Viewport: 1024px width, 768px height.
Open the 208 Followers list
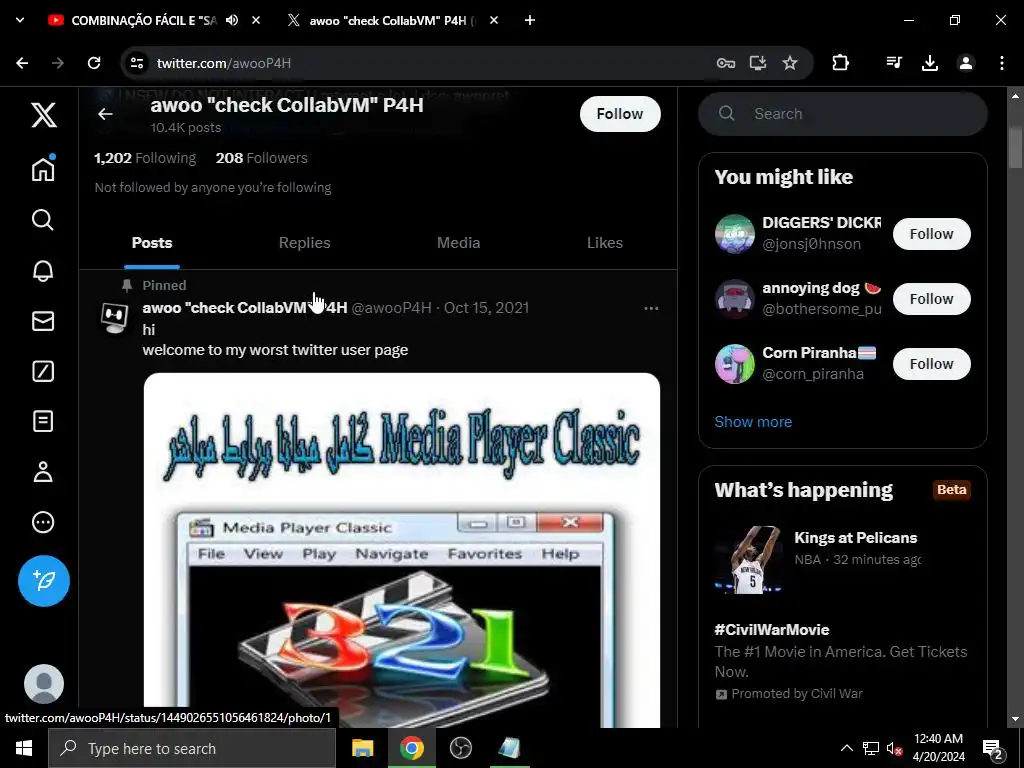click(261, 158)
